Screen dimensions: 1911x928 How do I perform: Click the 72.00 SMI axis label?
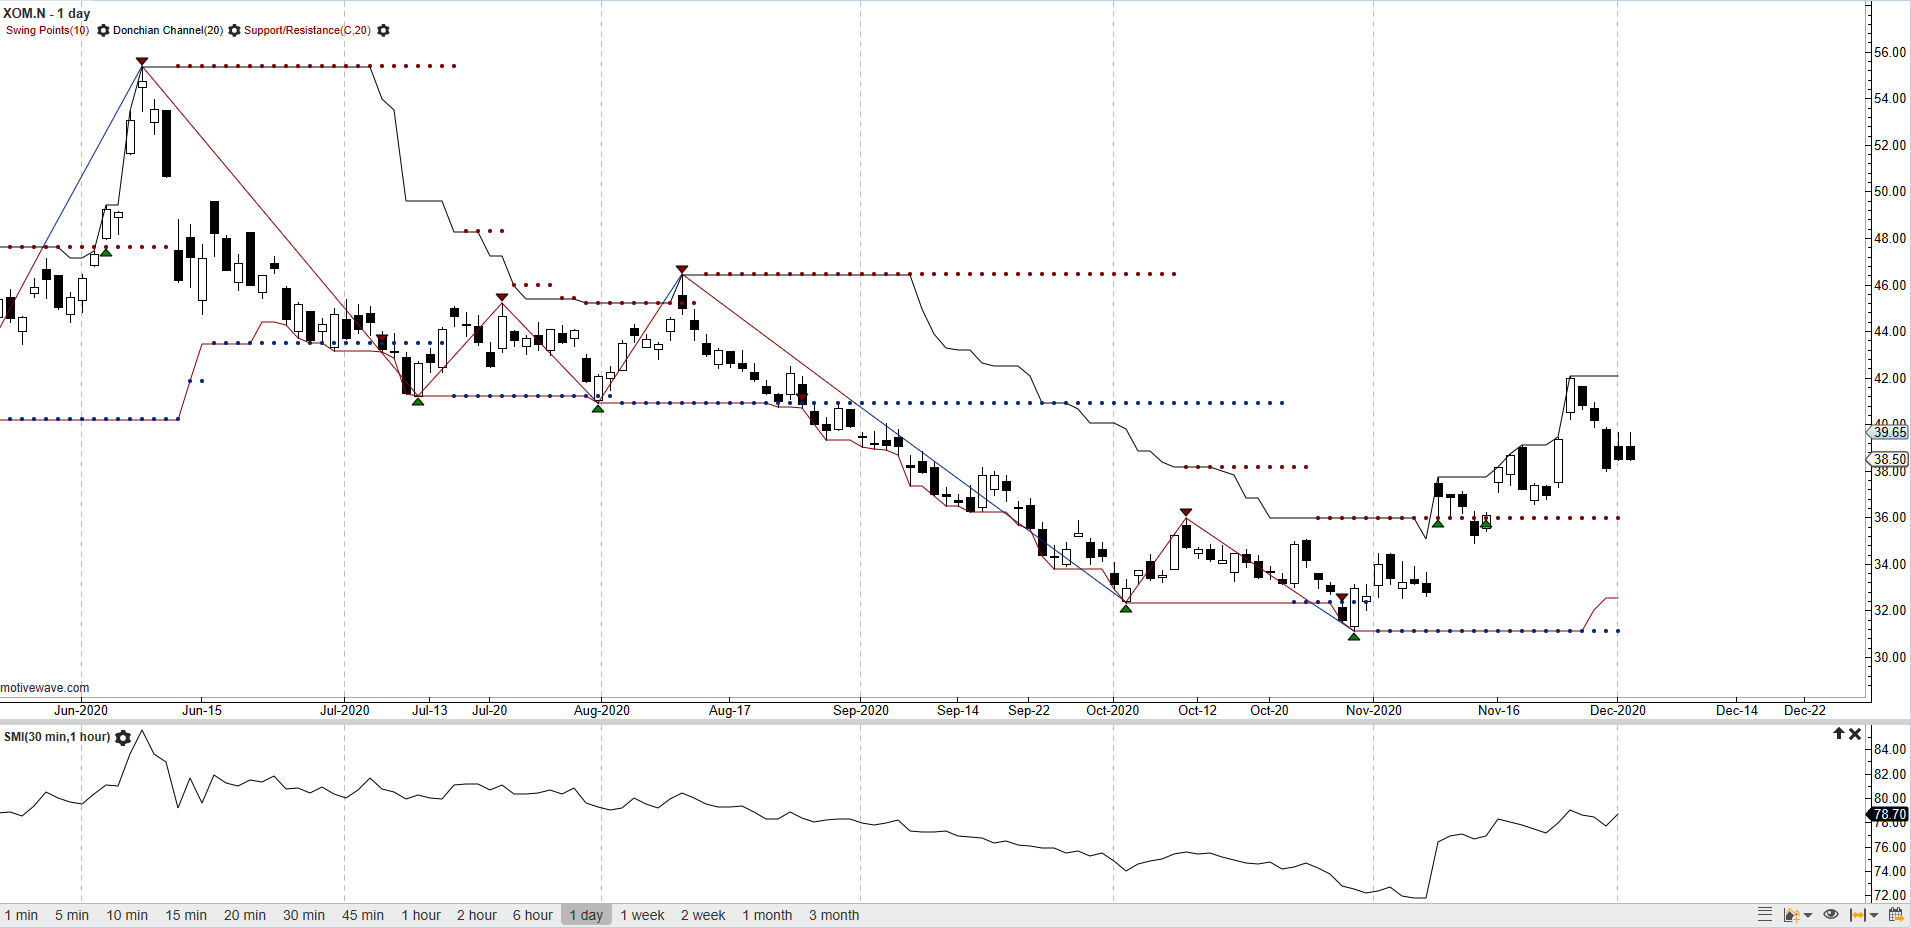(1890, 895)
